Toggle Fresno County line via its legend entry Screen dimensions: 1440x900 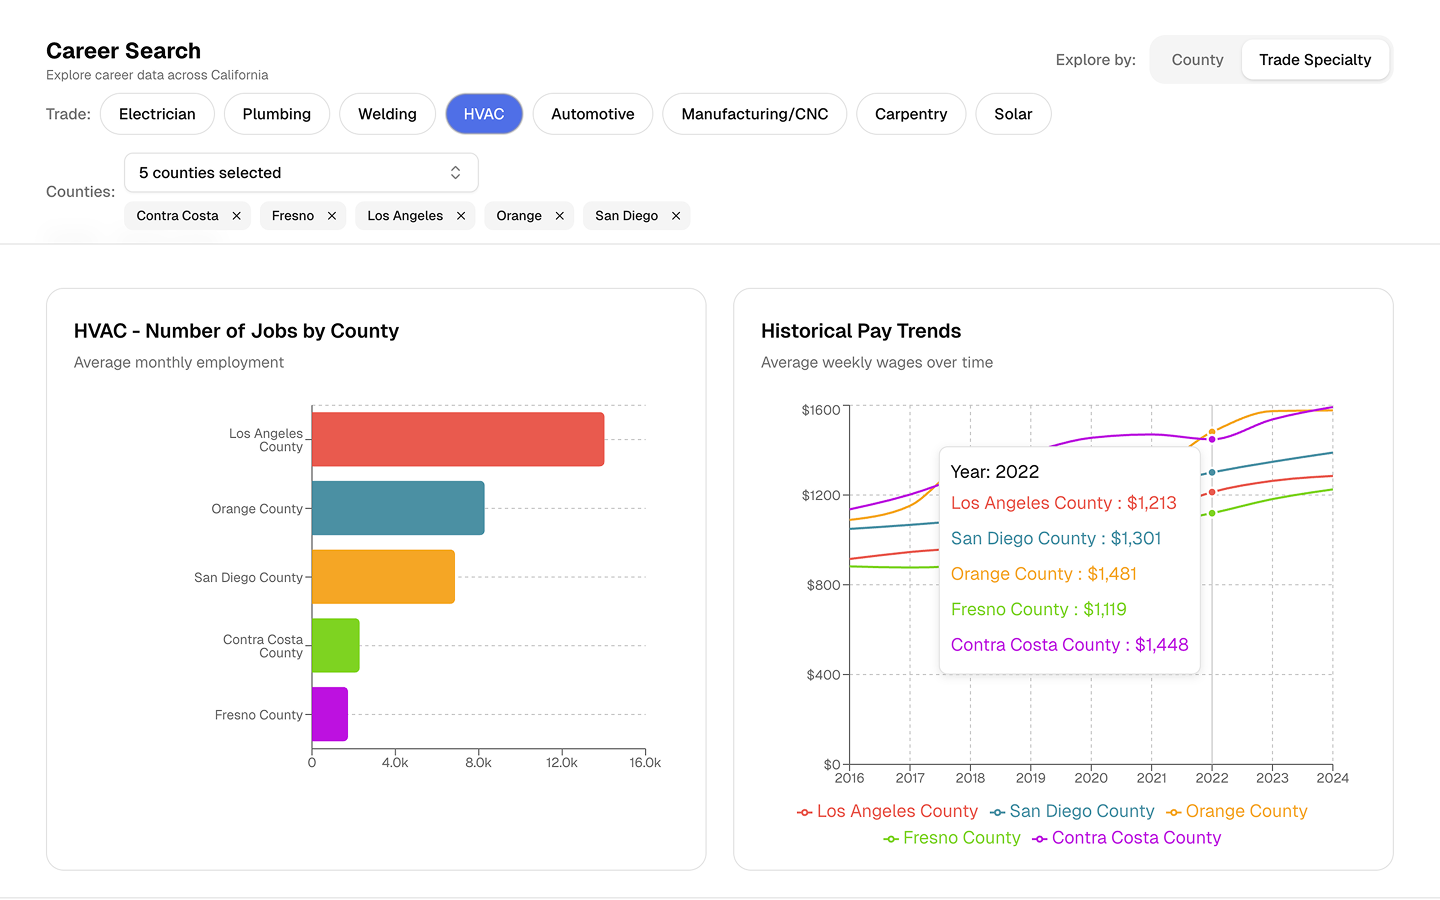pos(952,838)
